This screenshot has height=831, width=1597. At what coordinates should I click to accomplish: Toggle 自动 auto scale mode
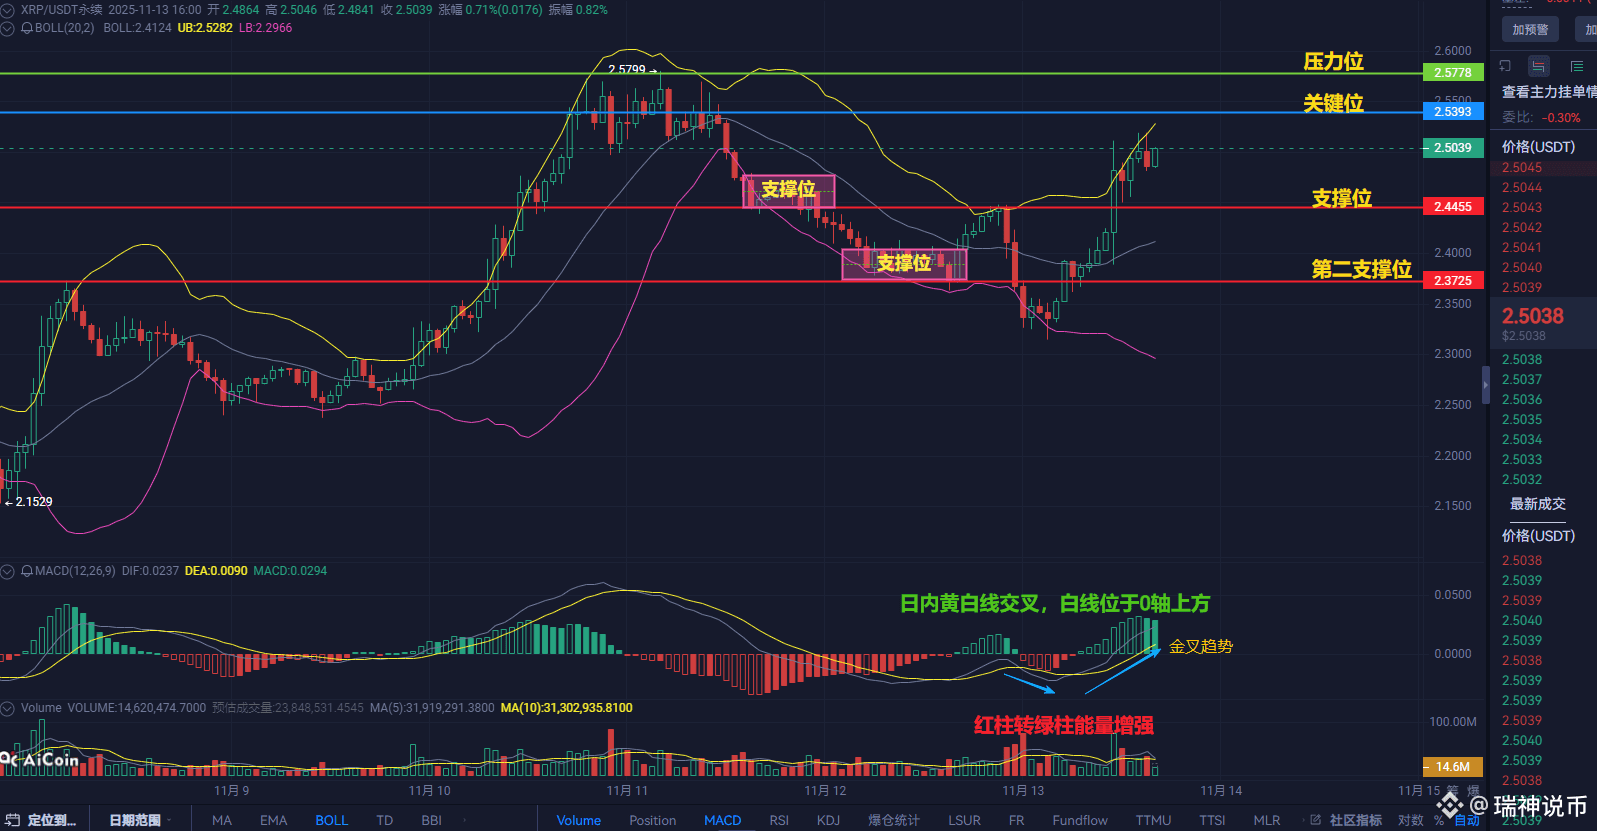click(x=1467, y=820)
